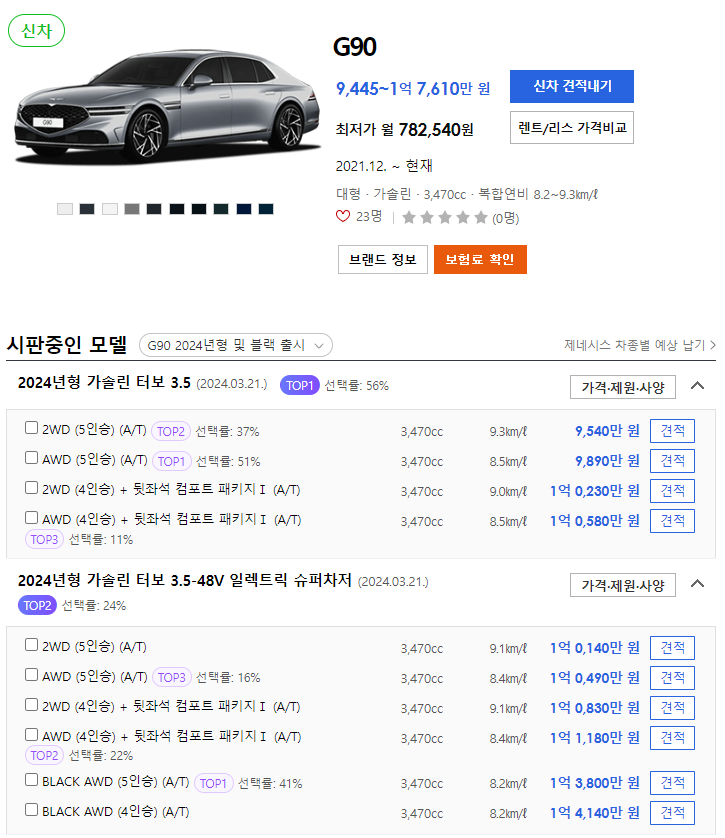Open 가격·제원·사양 for 48V 일렉트릭 슈퍼차저
Viewport: 725px width, 838px height.
622,585
